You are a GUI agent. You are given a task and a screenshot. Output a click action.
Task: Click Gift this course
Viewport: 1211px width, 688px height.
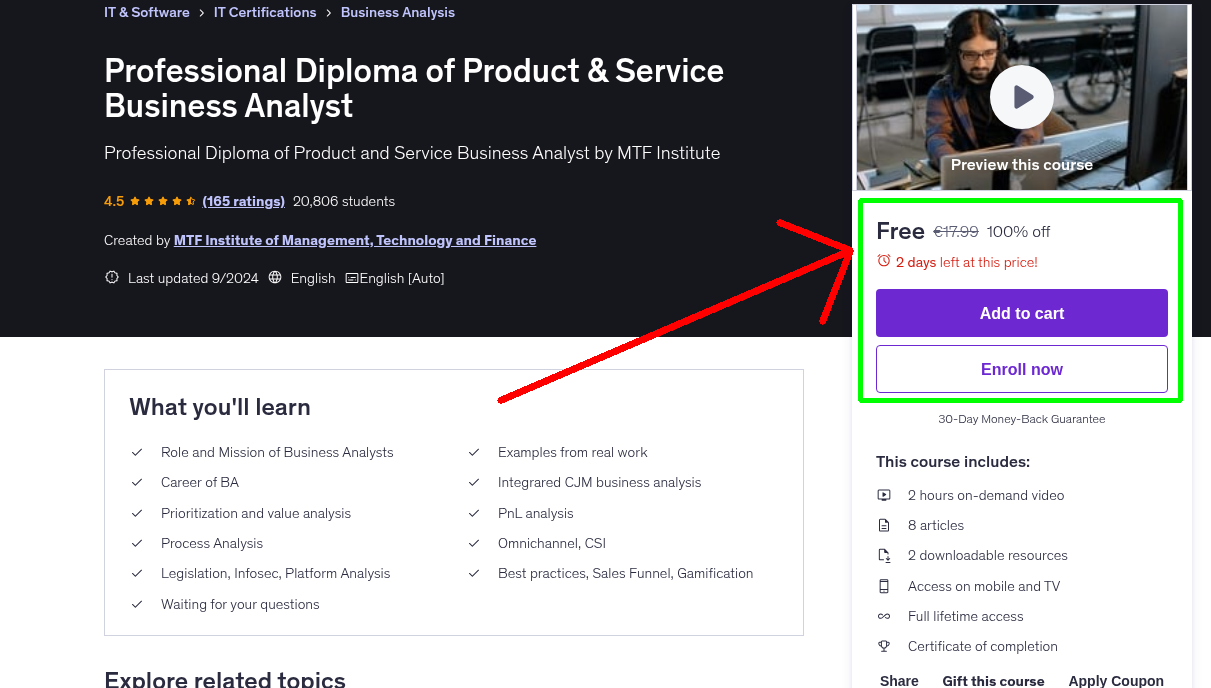pyautogui.click(x=993, y=680)
